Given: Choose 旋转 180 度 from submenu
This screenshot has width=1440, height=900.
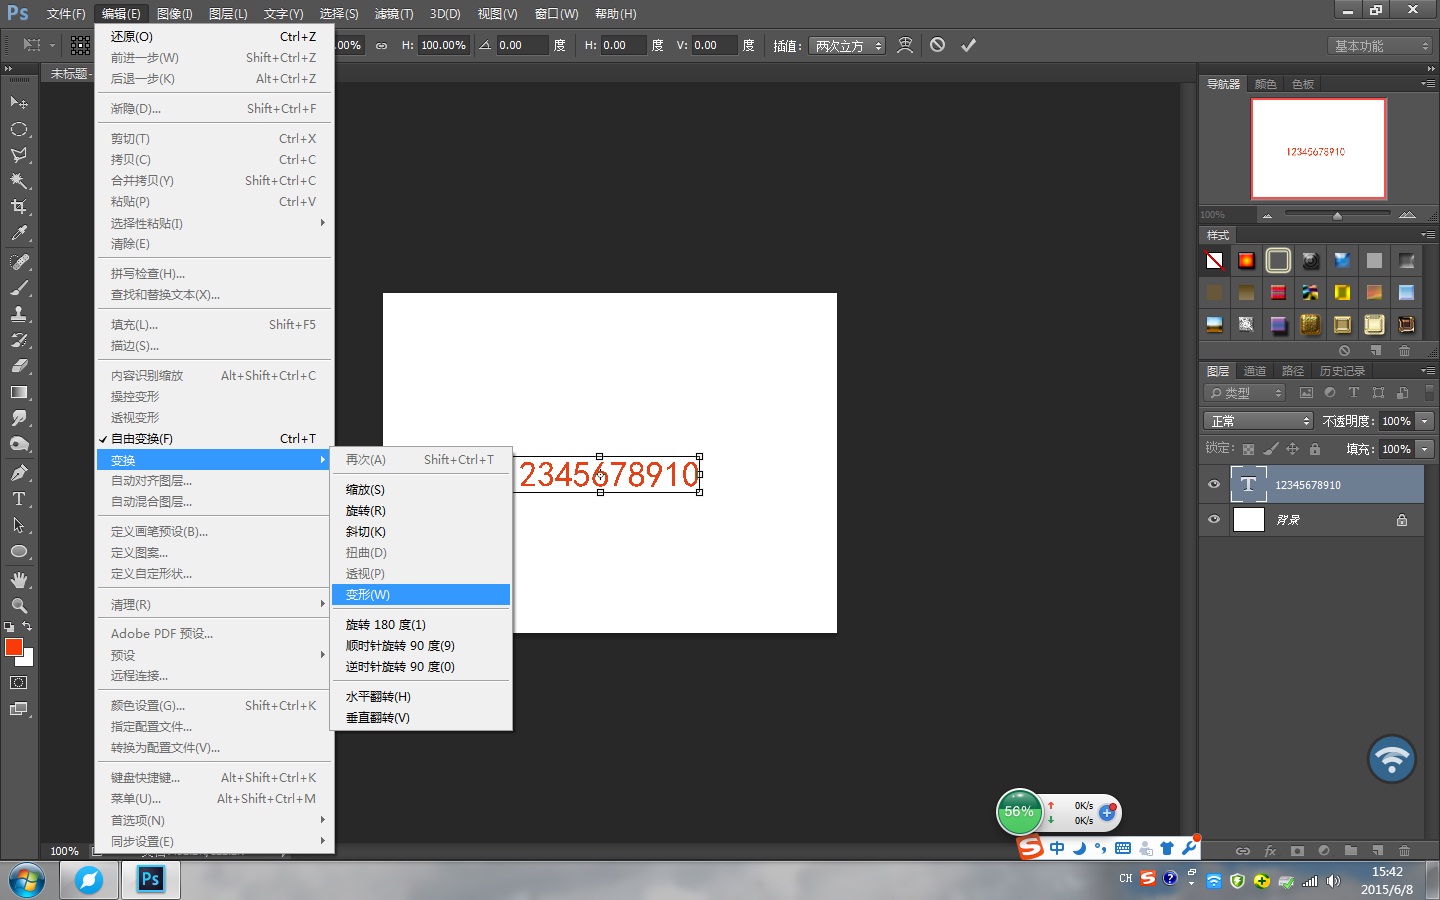Looking at the screenshot, I should click(421, 624).
